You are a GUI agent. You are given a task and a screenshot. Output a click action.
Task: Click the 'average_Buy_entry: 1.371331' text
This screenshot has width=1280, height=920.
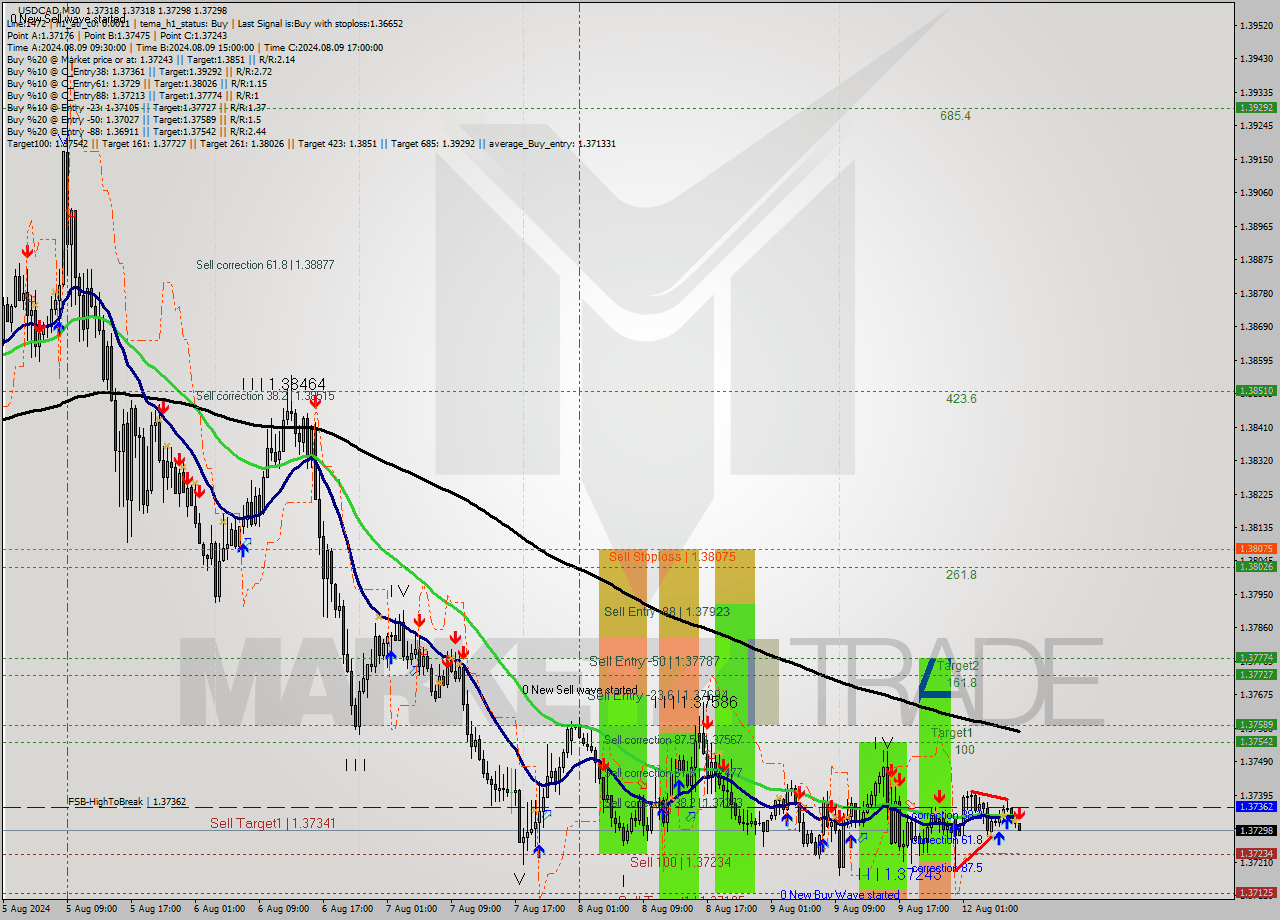click(552, 143)
